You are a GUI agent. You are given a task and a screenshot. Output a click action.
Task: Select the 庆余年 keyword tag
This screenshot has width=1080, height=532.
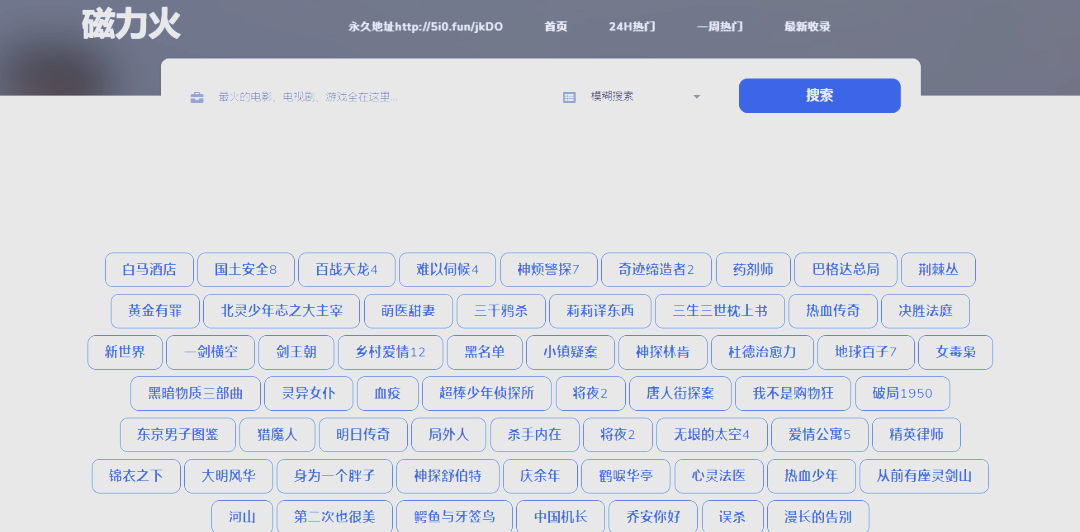click(x=540, y=476)
